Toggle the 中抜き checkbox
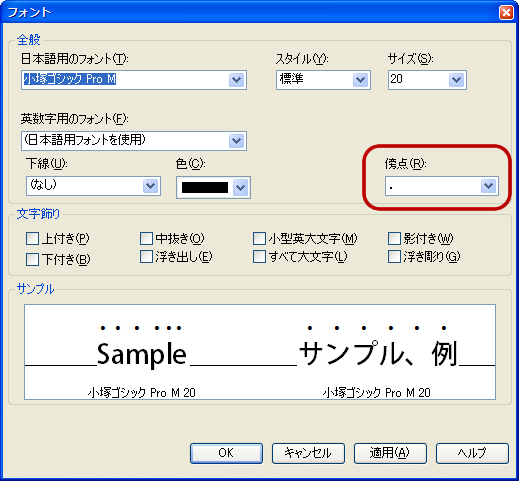The width and height of the screenshot is (519, 481). [146, 239]
